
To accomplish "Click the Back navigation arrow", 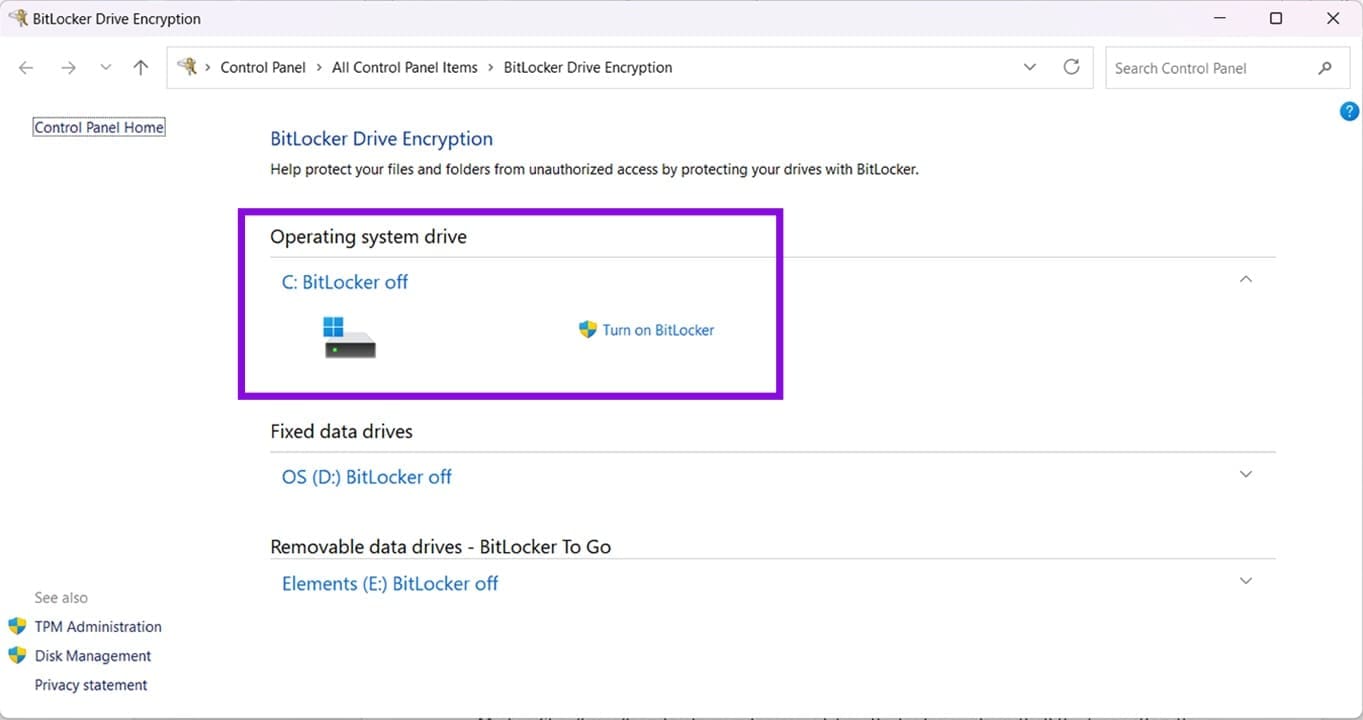I will click(26, 68).
